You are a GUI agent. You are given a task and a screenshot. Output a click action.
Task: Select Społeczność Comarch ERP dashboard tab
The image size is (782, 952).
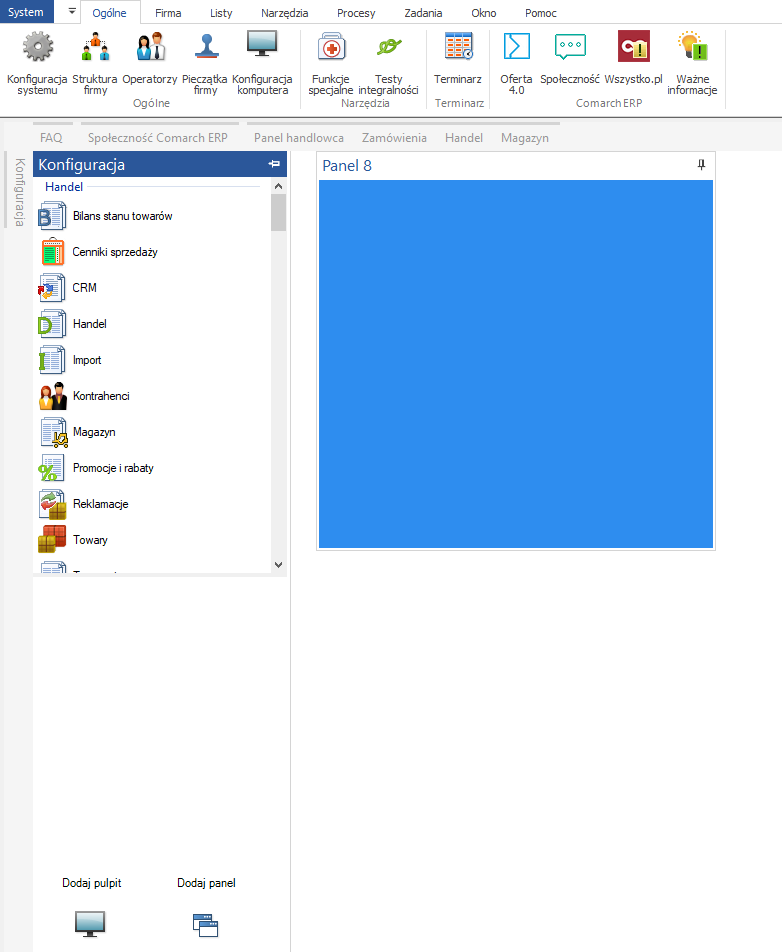pyautogui.click(x=158, y=138)
